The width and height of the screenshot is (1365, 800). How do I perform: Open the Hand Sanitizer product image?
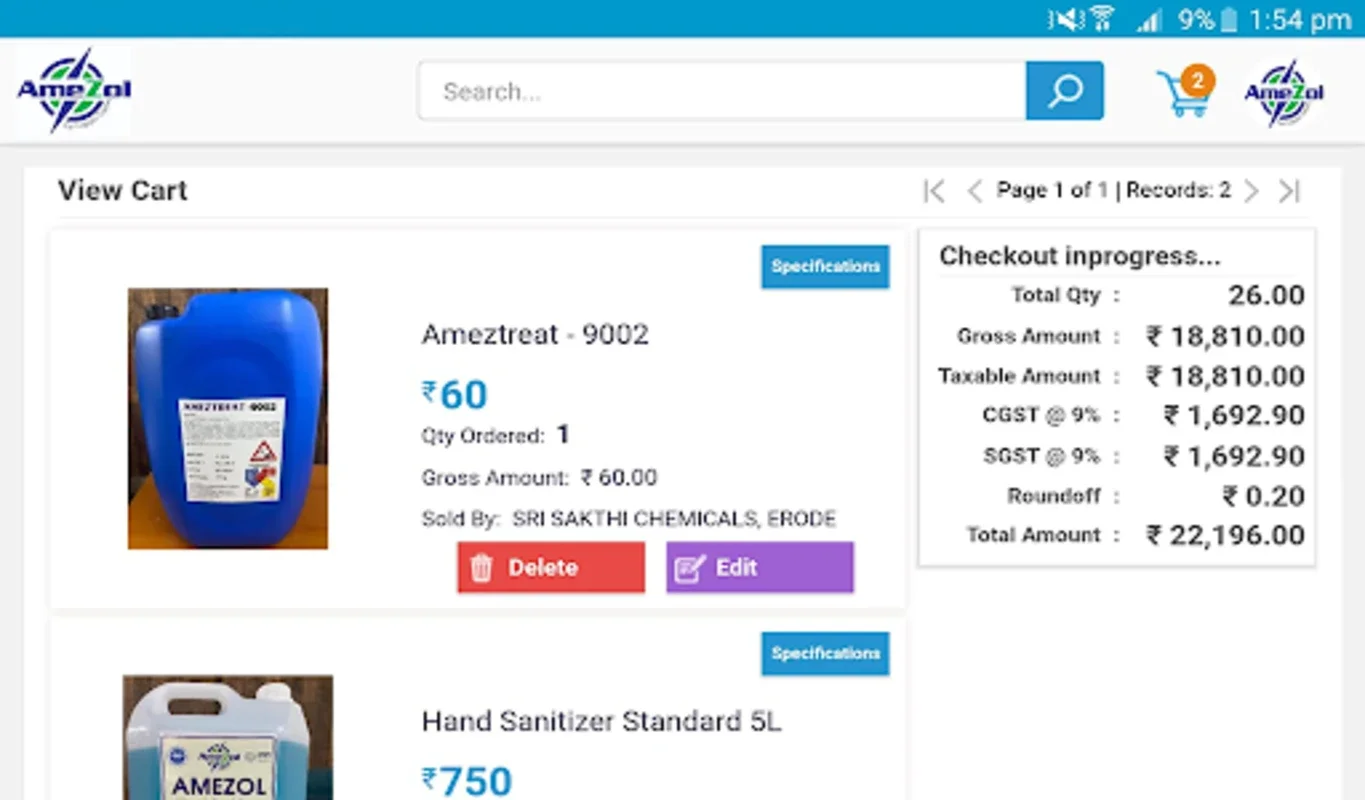pos(228,738)
